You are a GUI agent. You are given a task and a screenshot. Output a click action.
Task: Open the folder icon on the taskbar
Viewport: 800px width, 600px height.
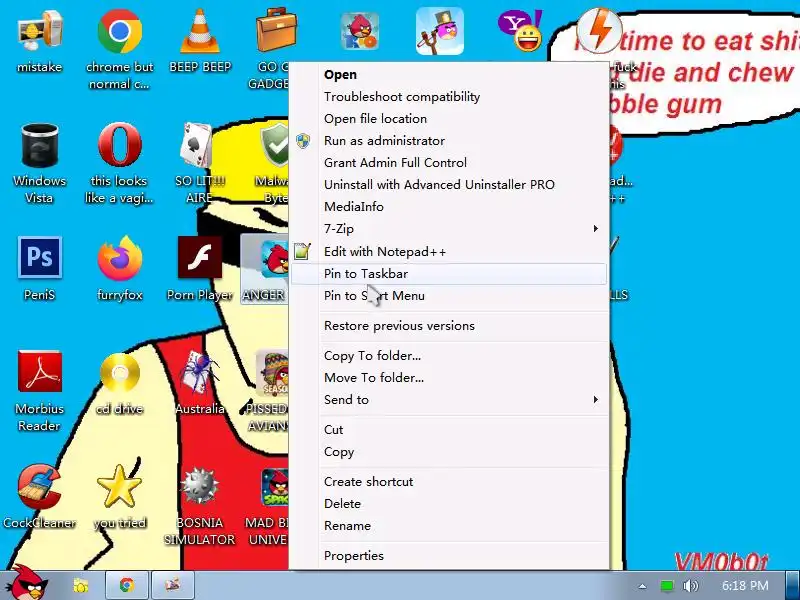[x=81, y=585]
